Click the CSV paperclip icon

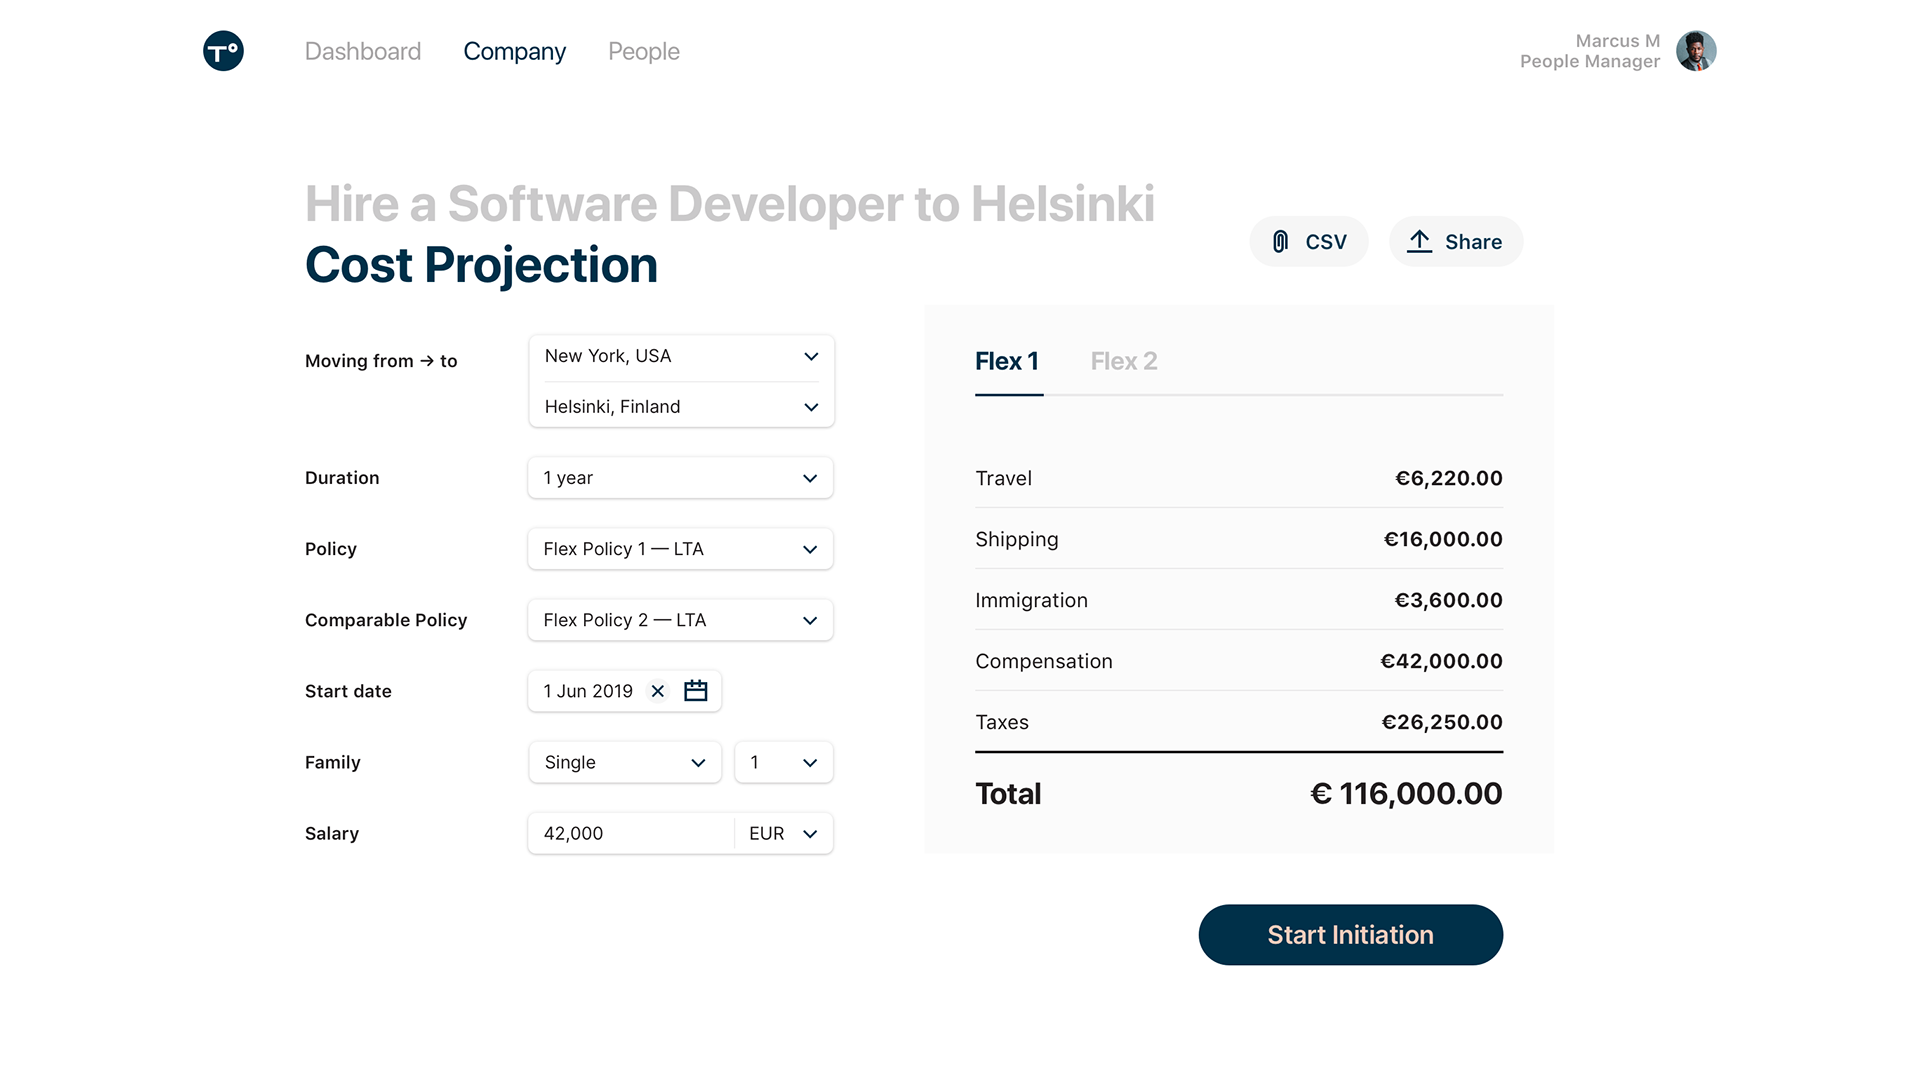pos(1280,242)
